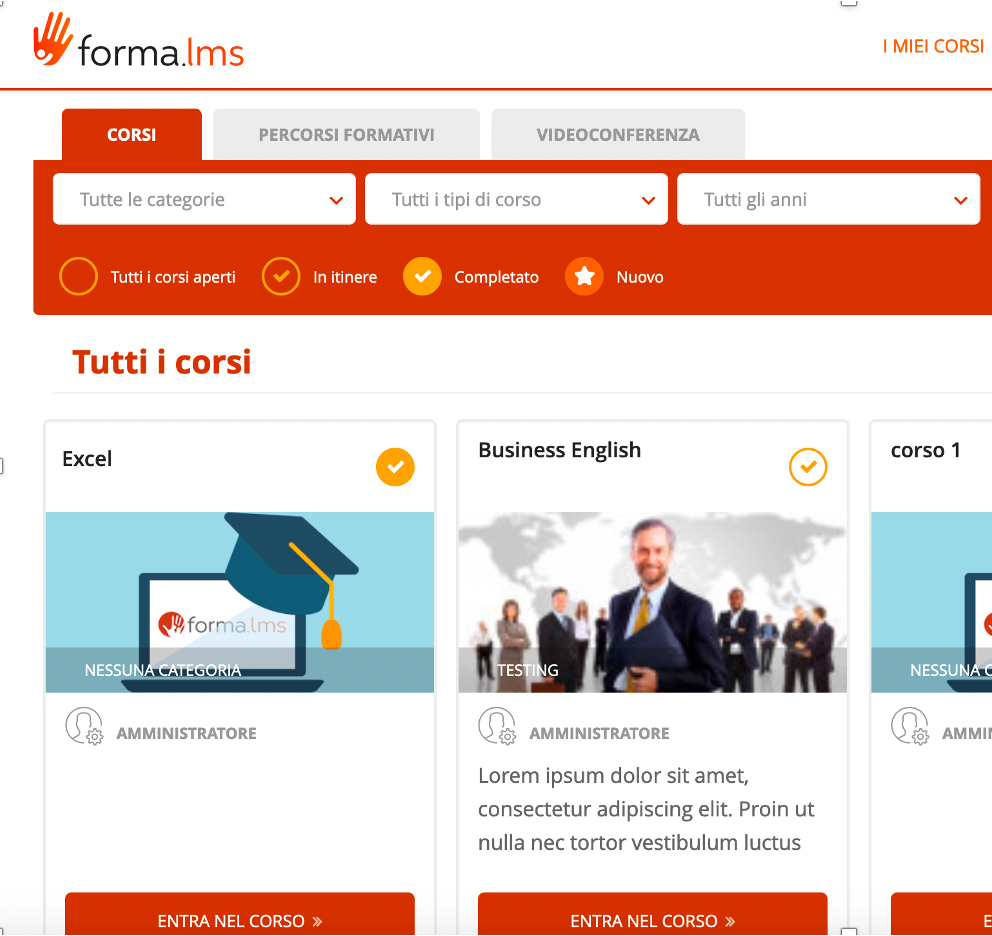Click the administrator avatar icon on corso 1 card
This screenshot has height=936, width=992.
tap(910, 726)
